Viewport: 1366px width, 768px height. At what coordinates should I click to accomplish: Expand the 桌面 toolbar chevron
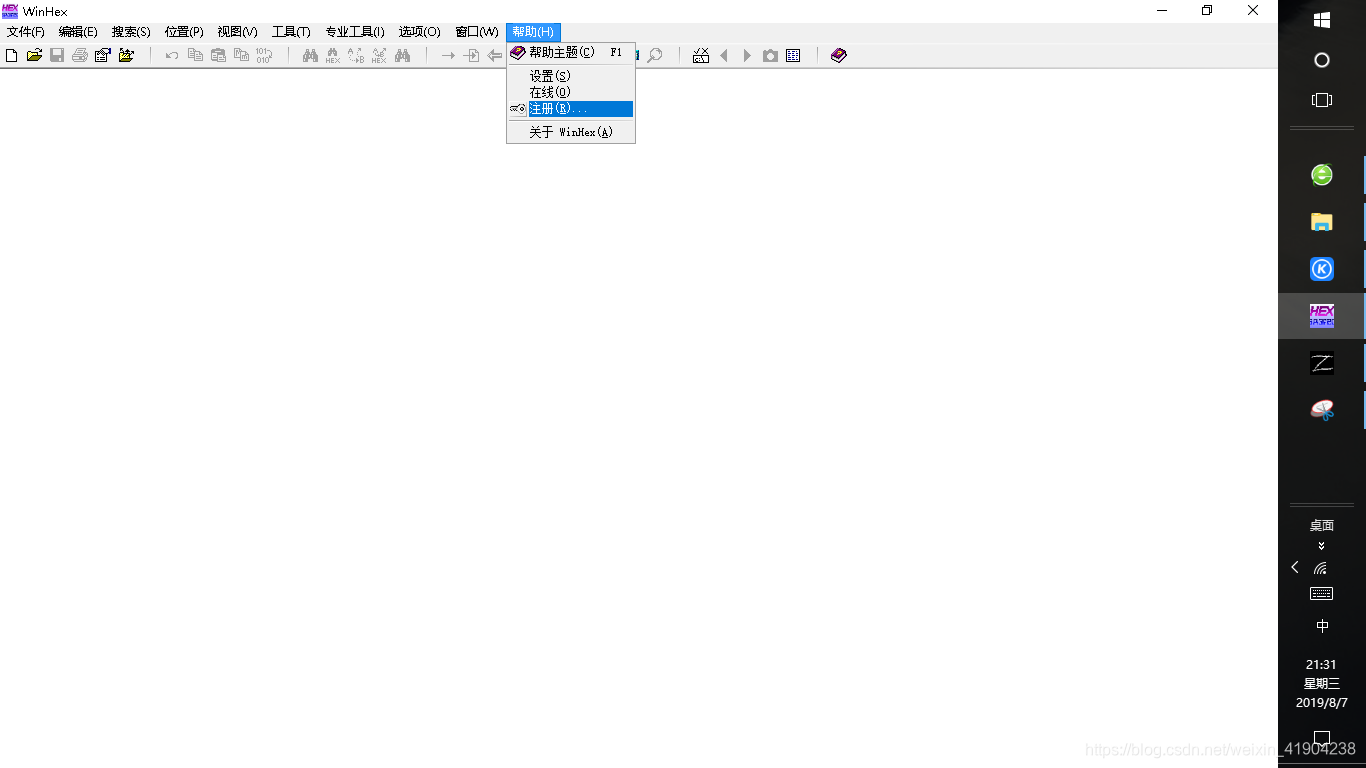click(1322, 546)
